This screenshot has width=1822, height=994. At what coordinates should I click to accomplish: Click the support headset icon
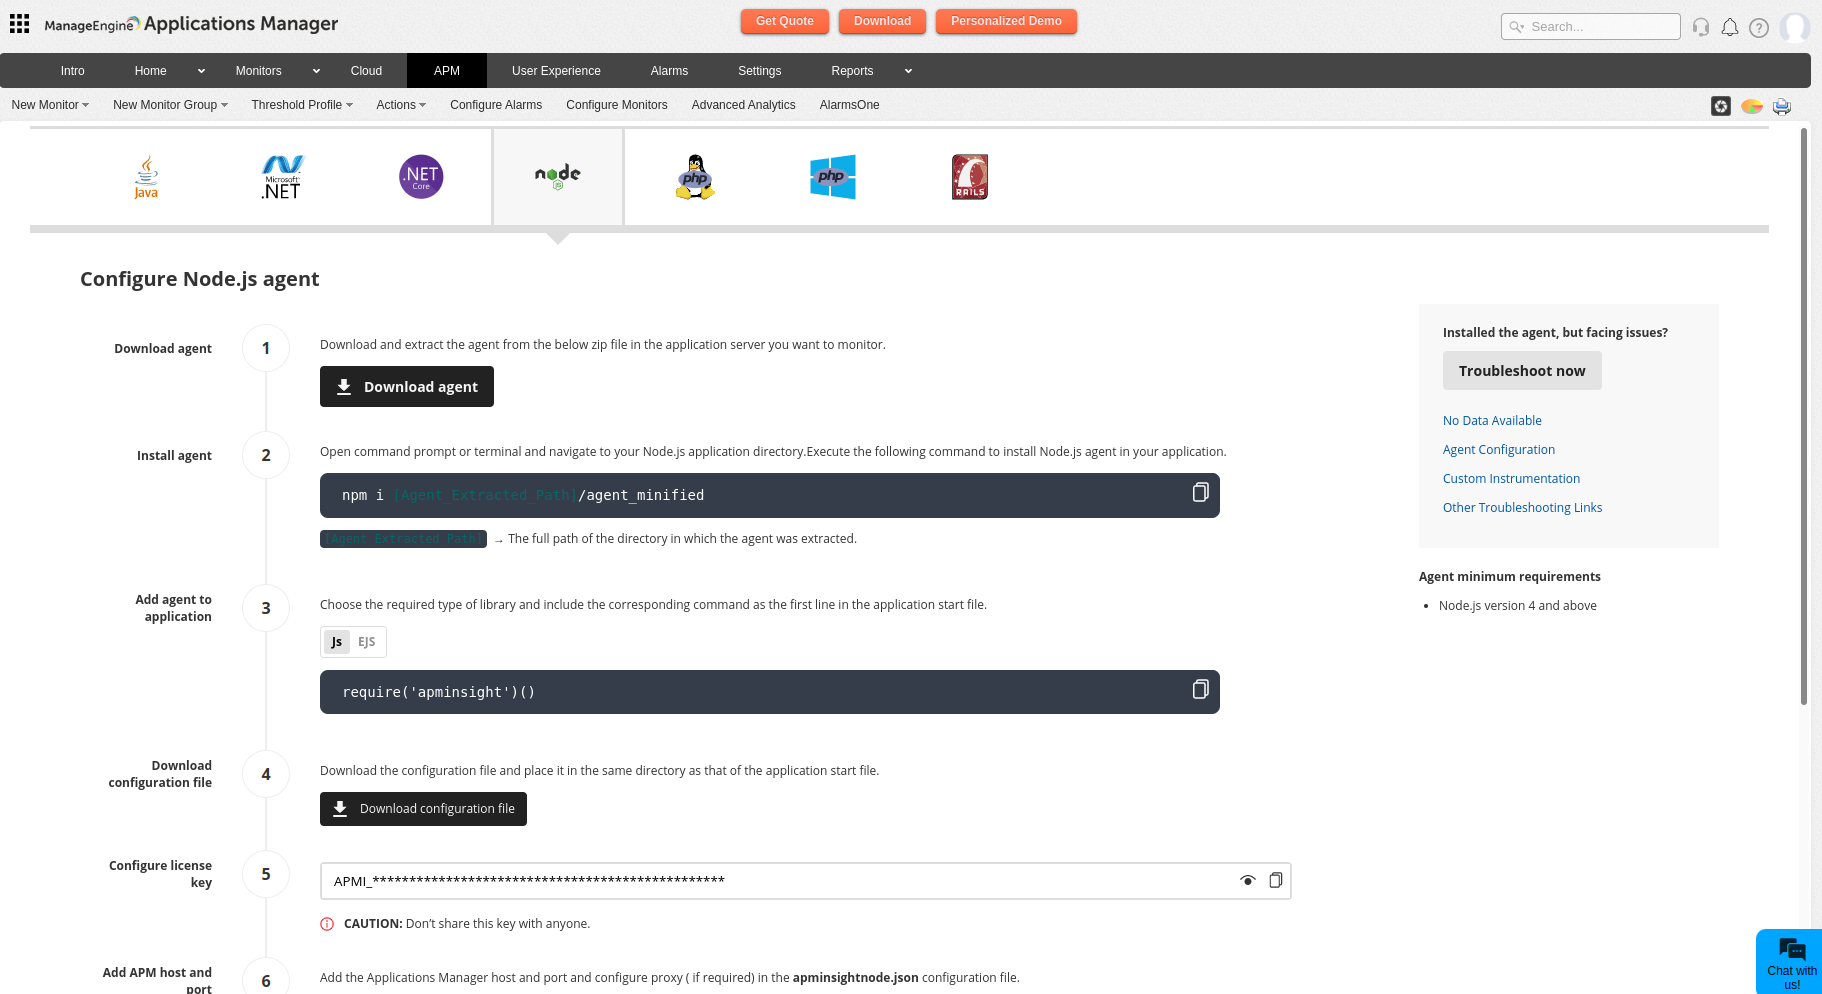tap(1701, 27)
